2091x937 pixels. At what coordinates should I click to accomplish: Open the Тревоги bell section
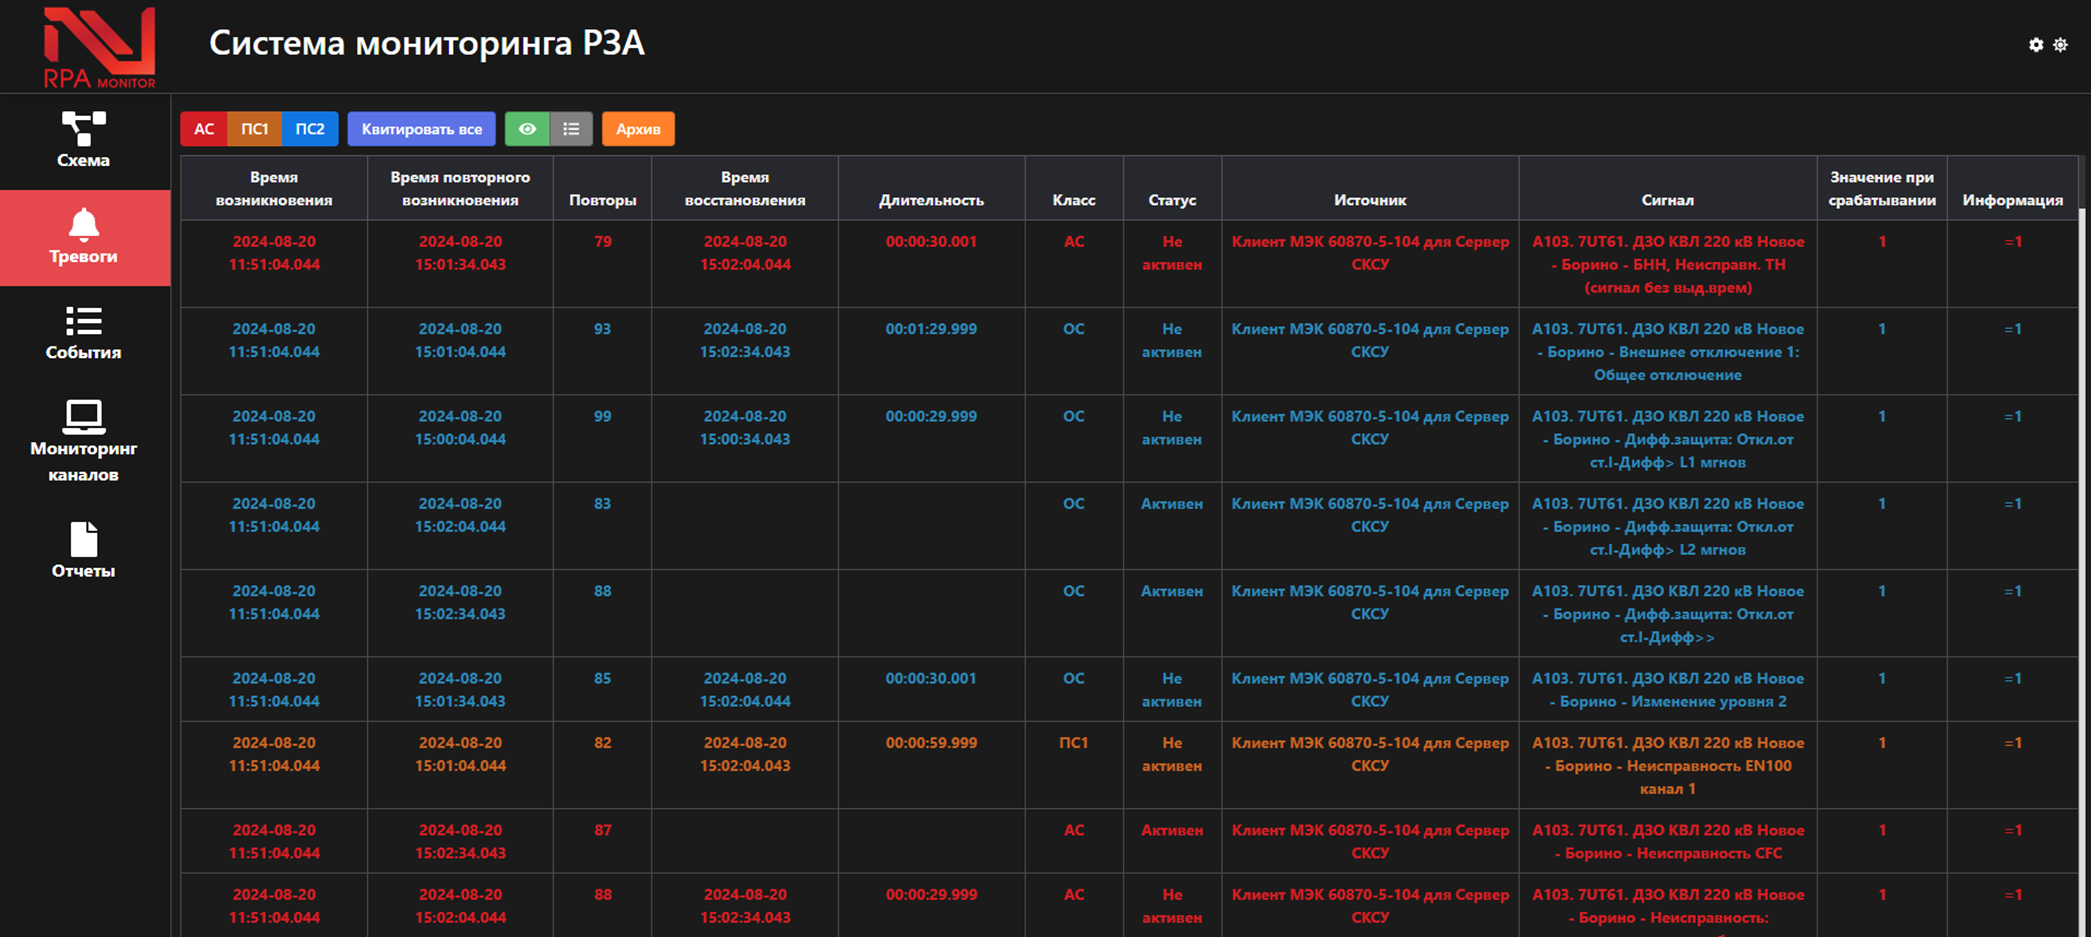tap(83, 238)
